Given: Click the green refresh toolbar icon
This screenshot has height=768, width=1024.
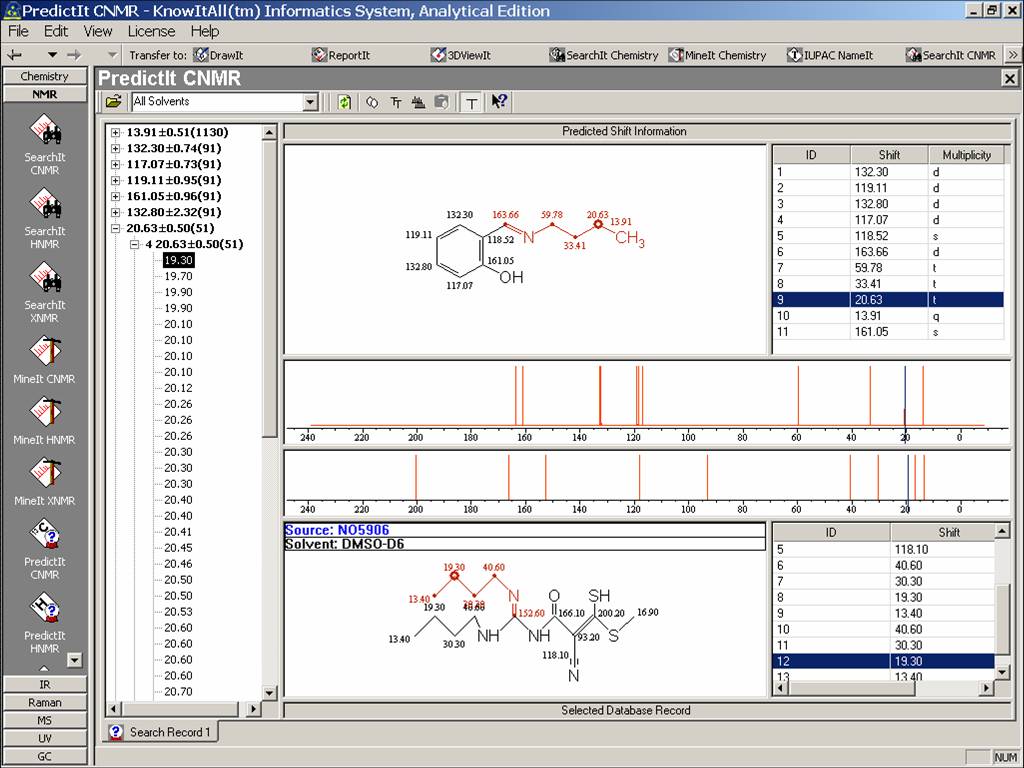Looking at the screenshot, I should [345, 102].
